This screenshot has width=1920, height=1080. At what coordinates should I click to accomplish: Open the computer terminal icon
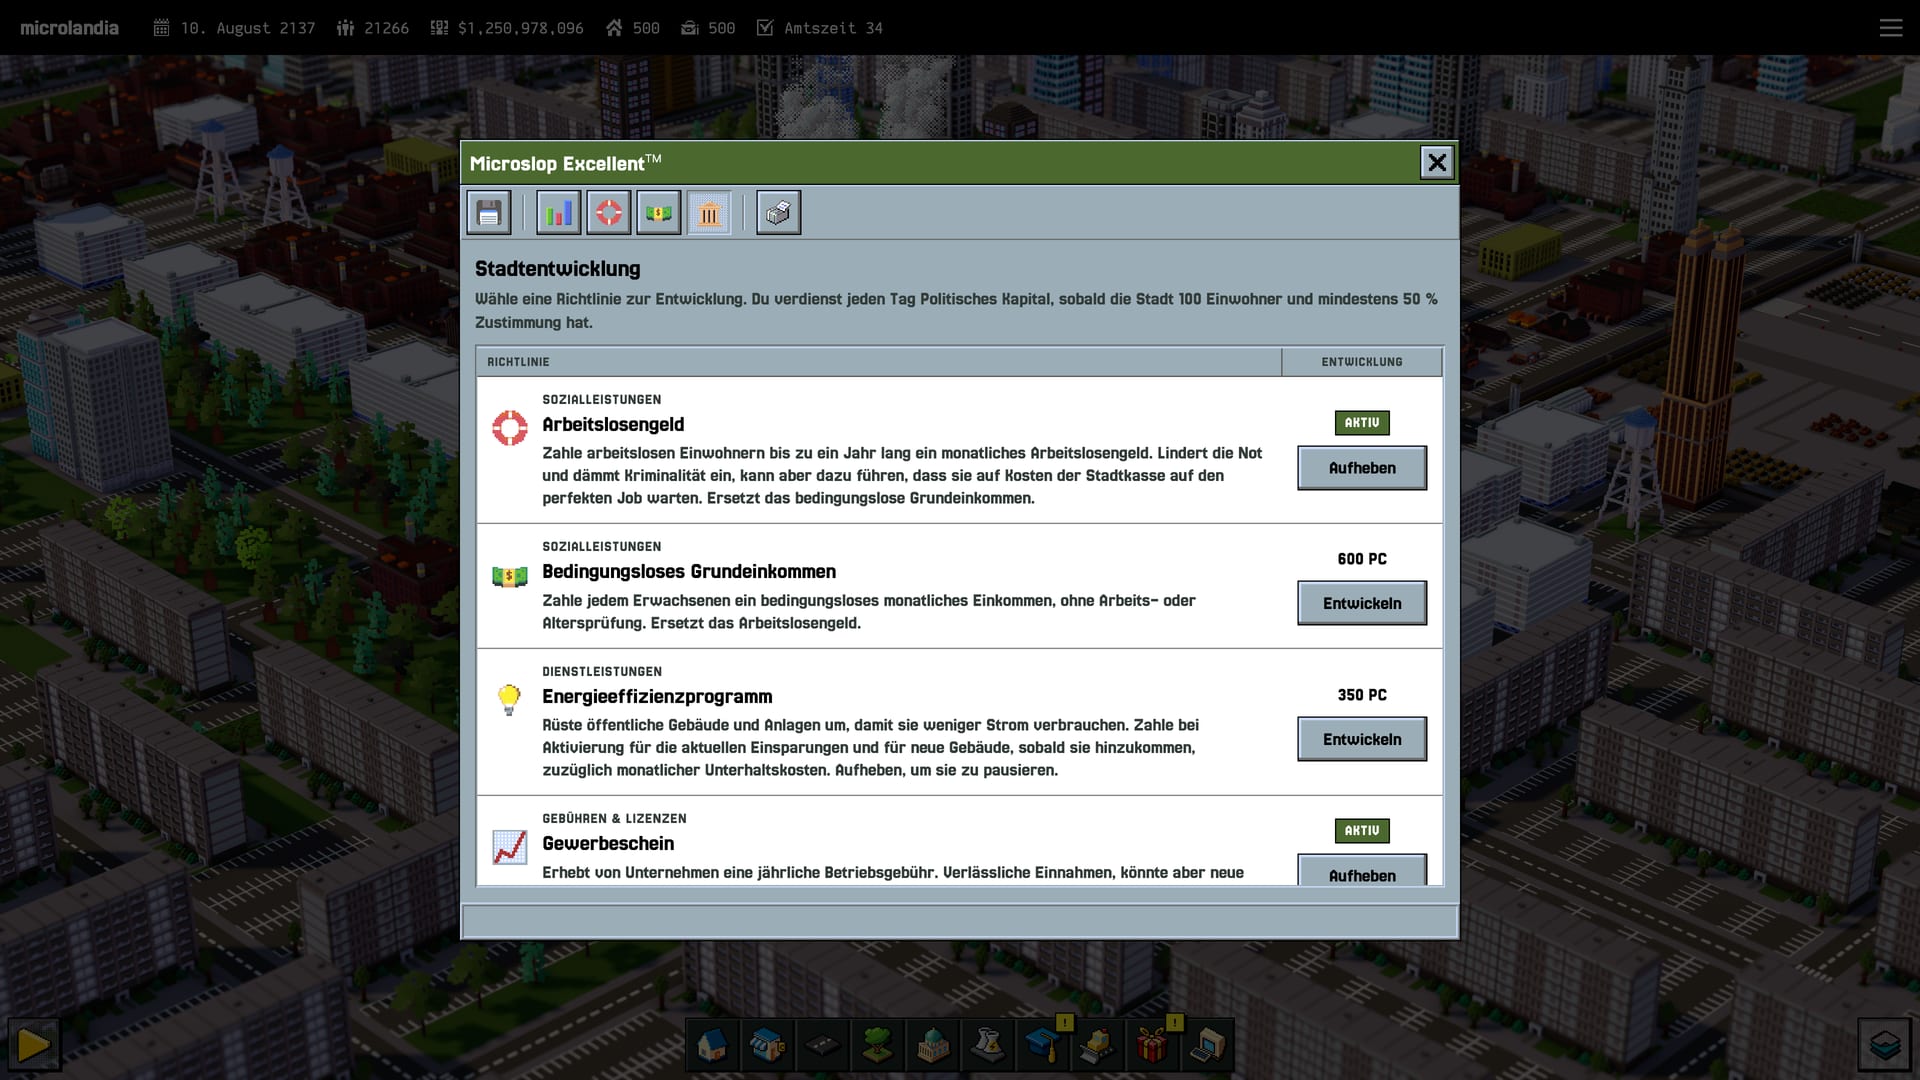click(x=1207, y=1046)
